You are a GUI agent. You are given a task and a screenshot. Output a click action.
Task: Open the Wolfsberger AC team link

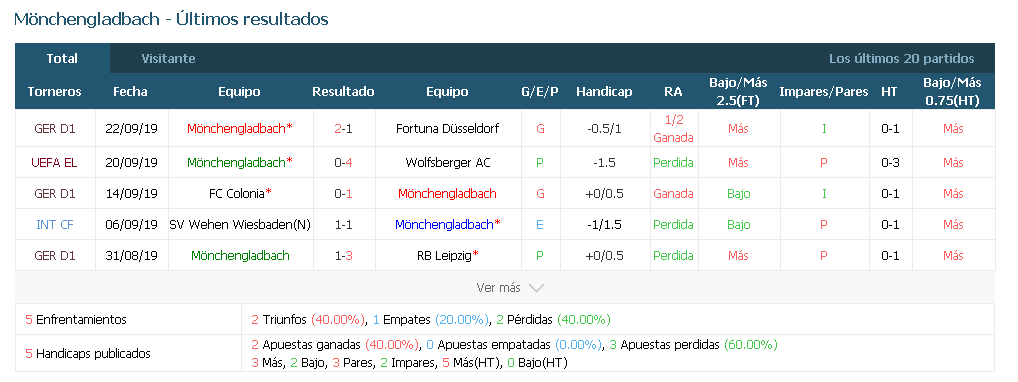pos(447,162)
